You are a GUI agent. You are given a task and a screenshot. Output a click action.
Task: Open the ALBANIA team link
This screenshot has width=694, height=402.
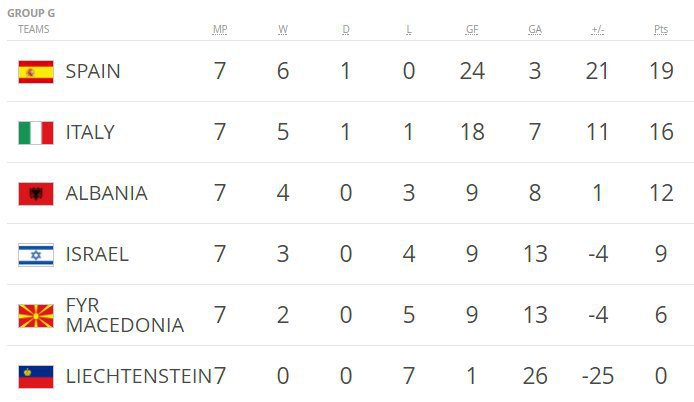[106, 193]
